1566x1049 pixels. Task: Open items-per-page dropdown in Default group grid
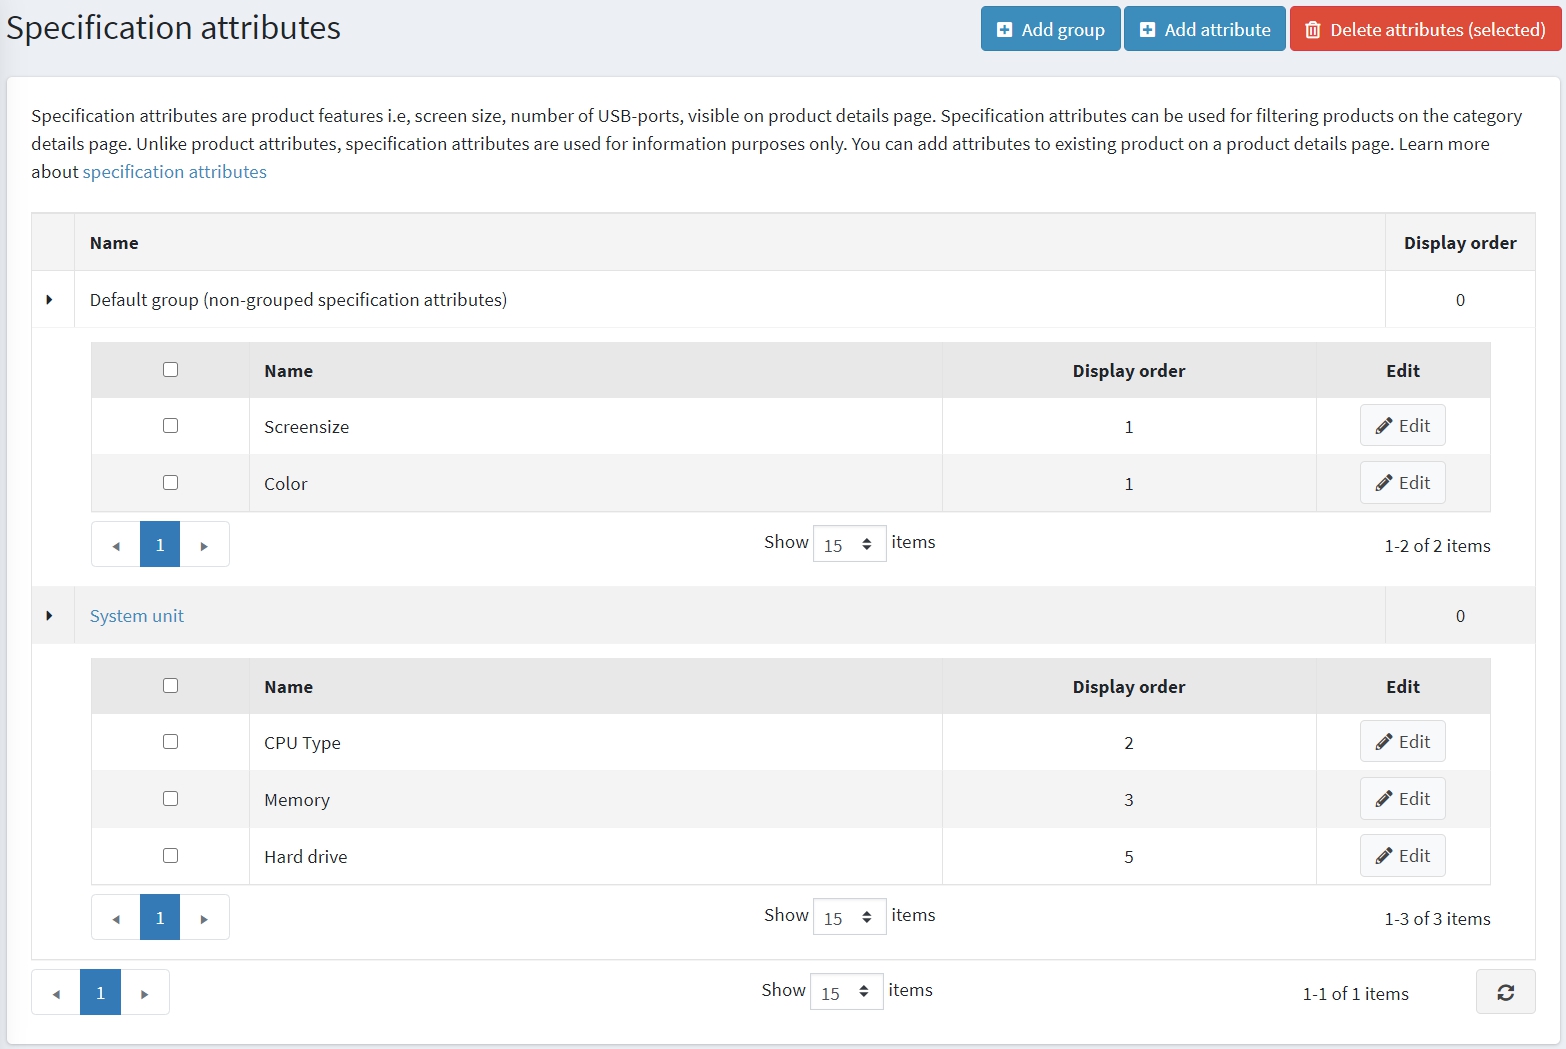(849, 544)
